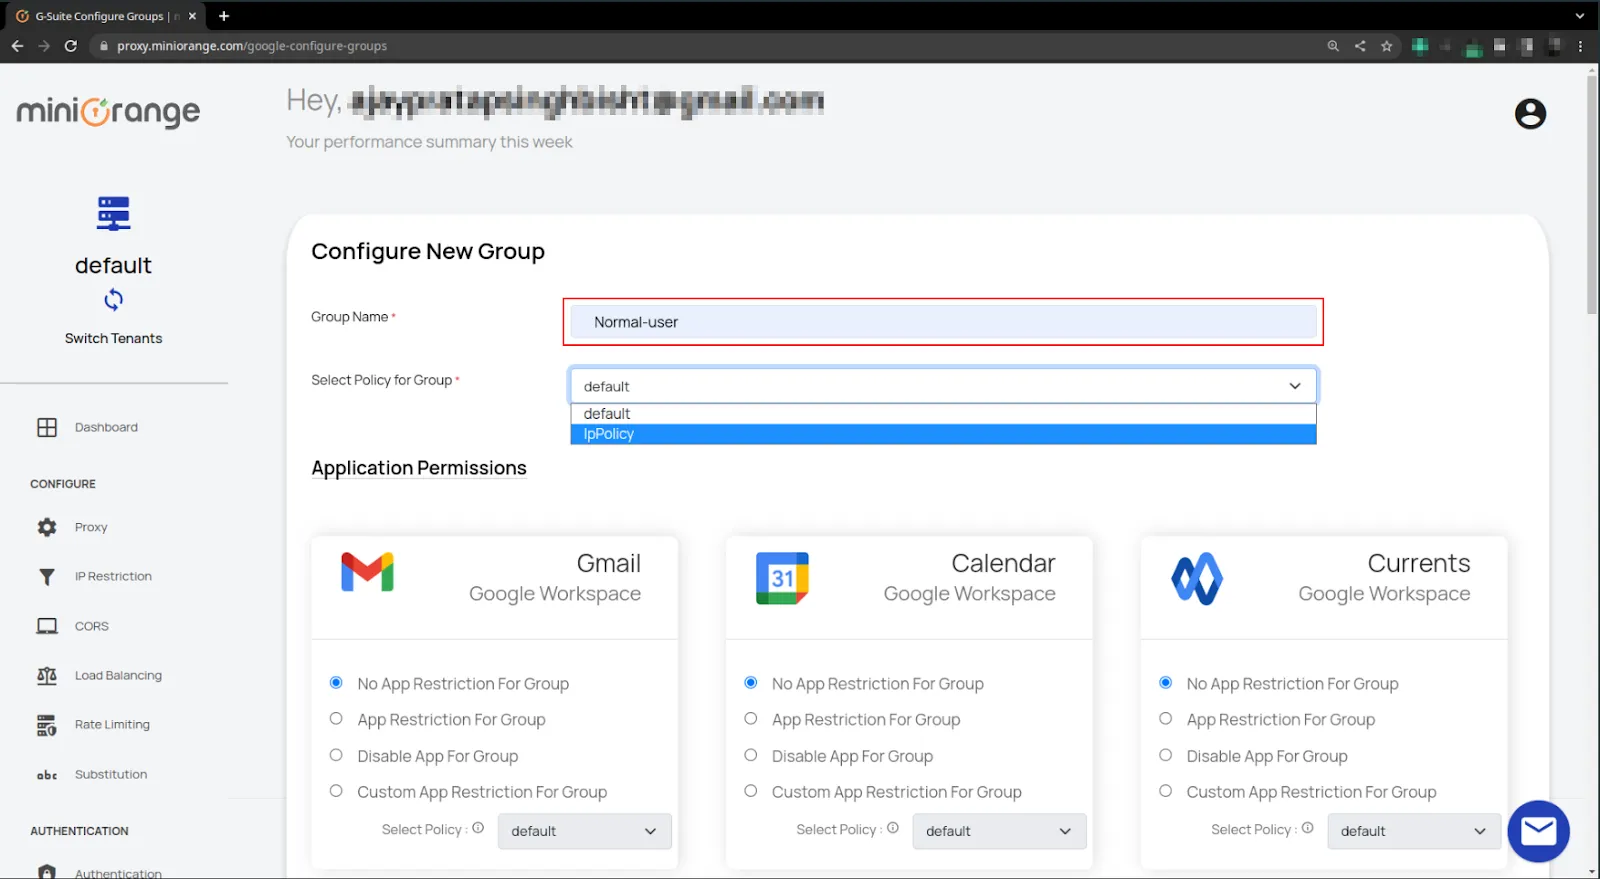Viewport: 1600px width, 879px height.
Task: Open the browser tab search chevron
Action: [1580, 16]
